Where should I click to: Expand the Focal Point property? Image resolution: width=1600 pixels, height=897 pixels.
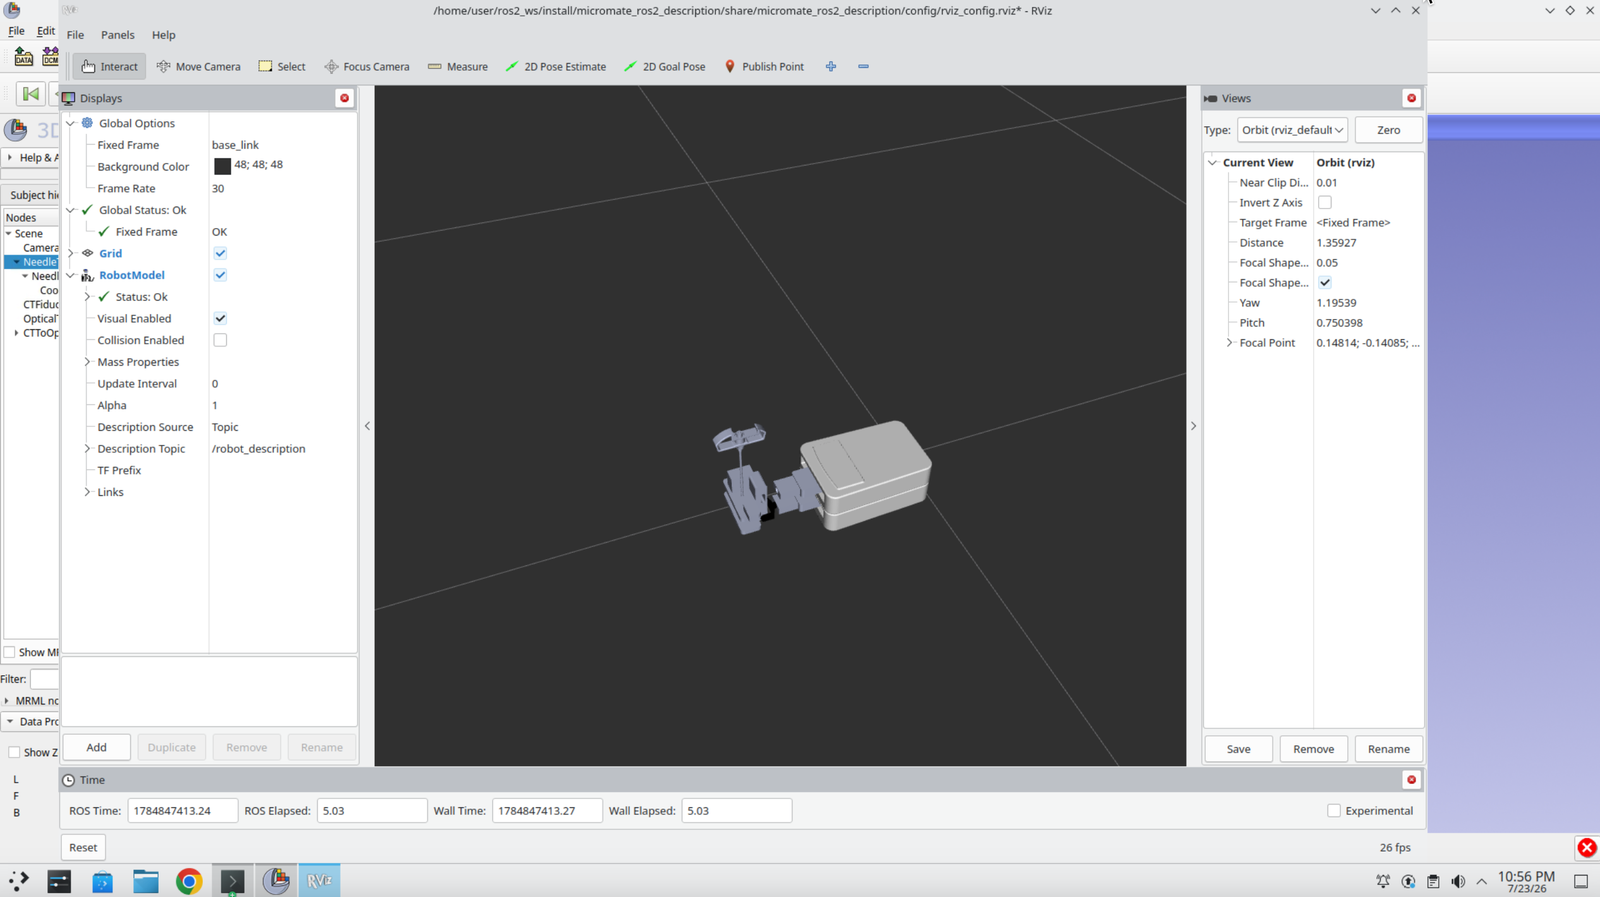tap(1229, 342)
